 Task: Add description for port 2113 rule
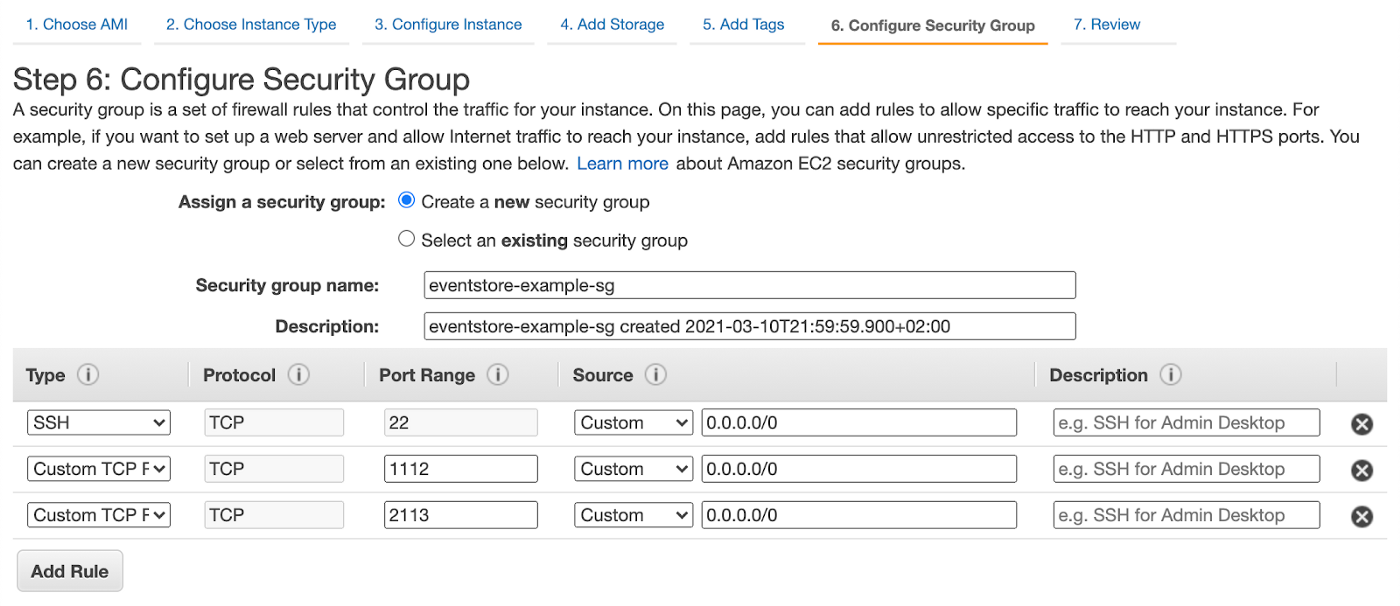[1187, 514]
